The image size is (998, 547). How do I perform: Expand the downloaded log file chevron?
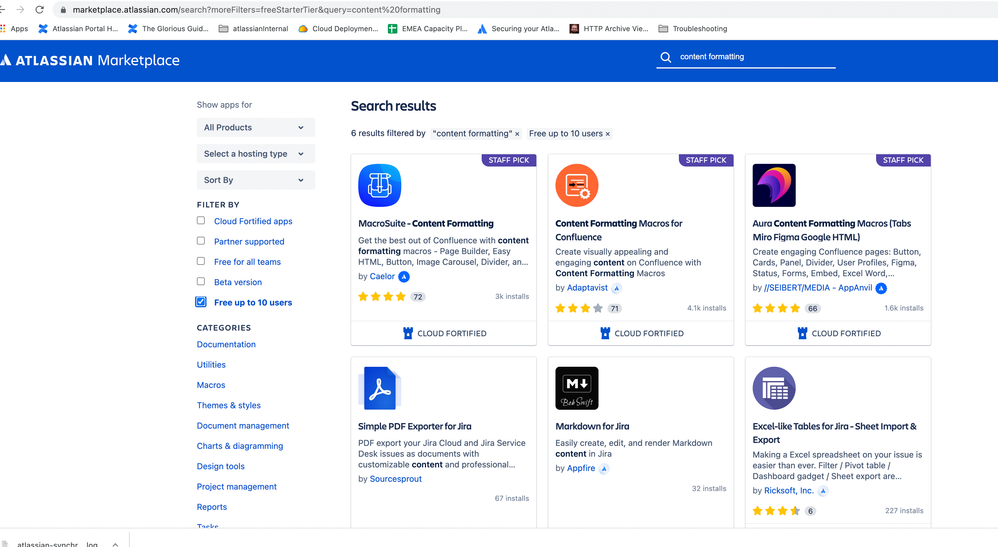(115, 544)
